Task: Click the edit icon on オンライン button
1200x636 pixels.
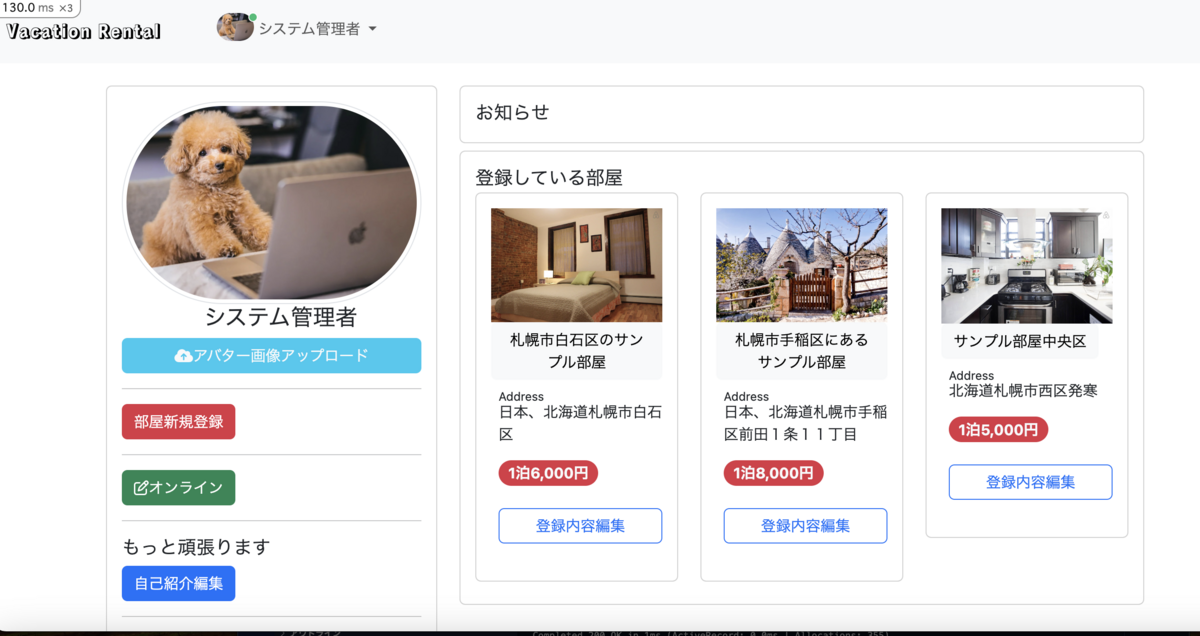Action: [x=141, y=488]
